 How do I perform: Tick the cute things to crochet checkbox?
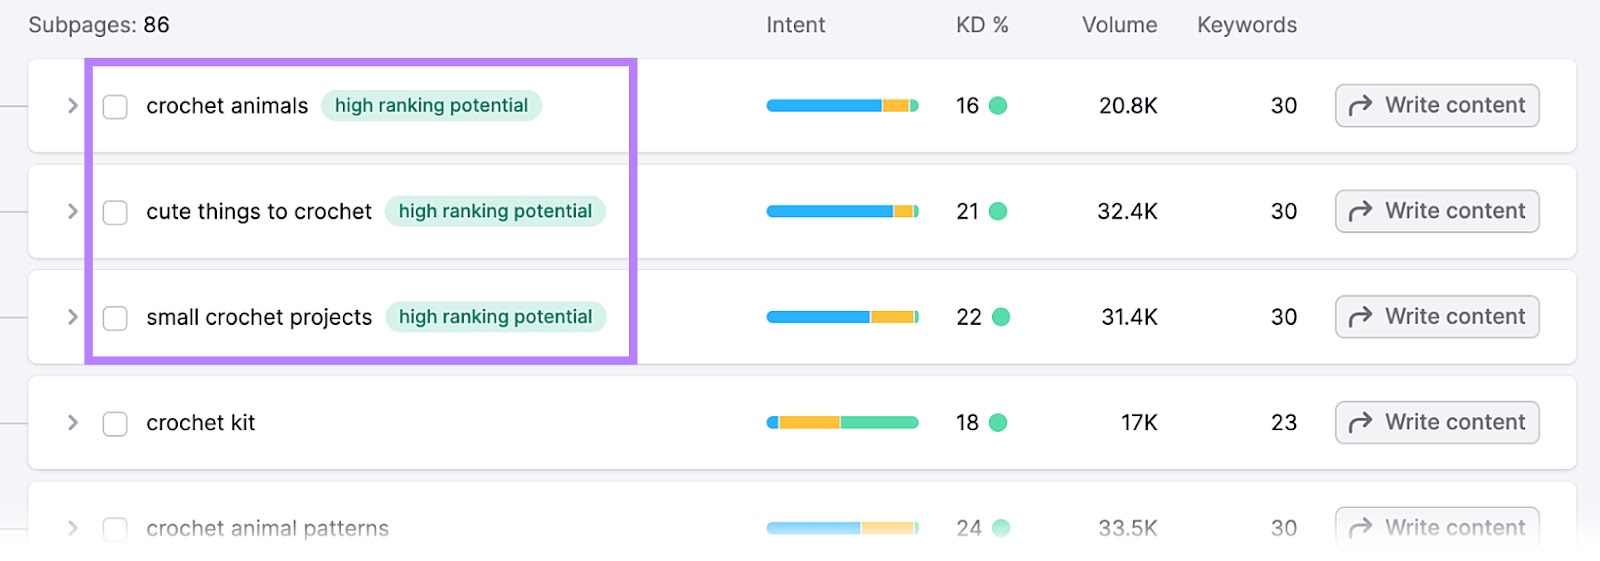tap(115, 213)
